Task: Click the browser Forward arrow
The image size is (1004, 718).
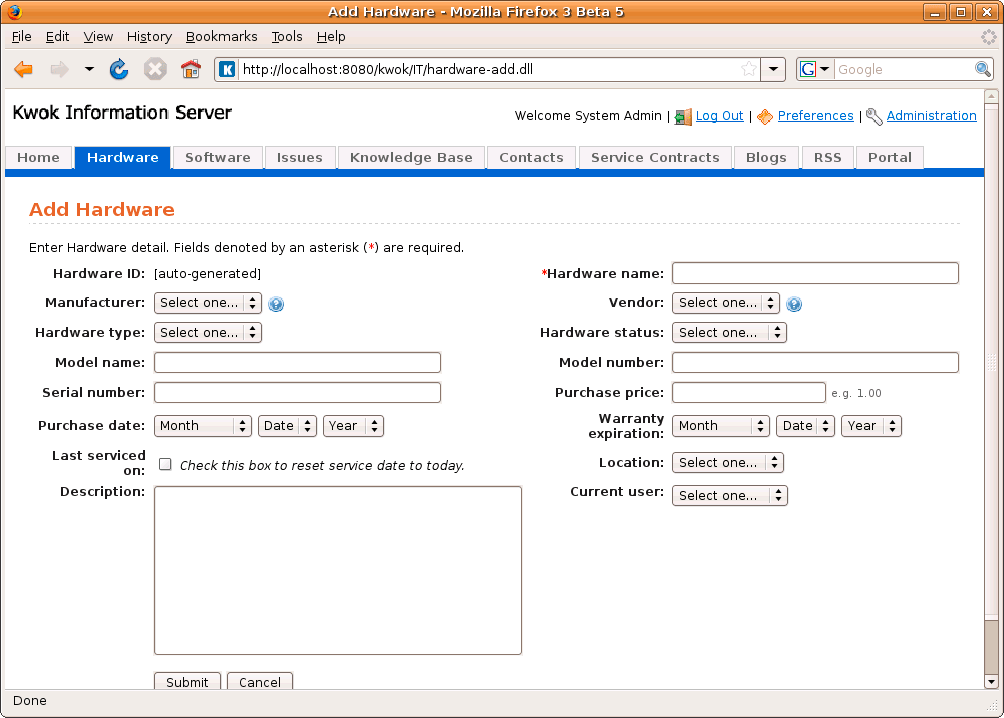Action: click(x=59, y=69)
